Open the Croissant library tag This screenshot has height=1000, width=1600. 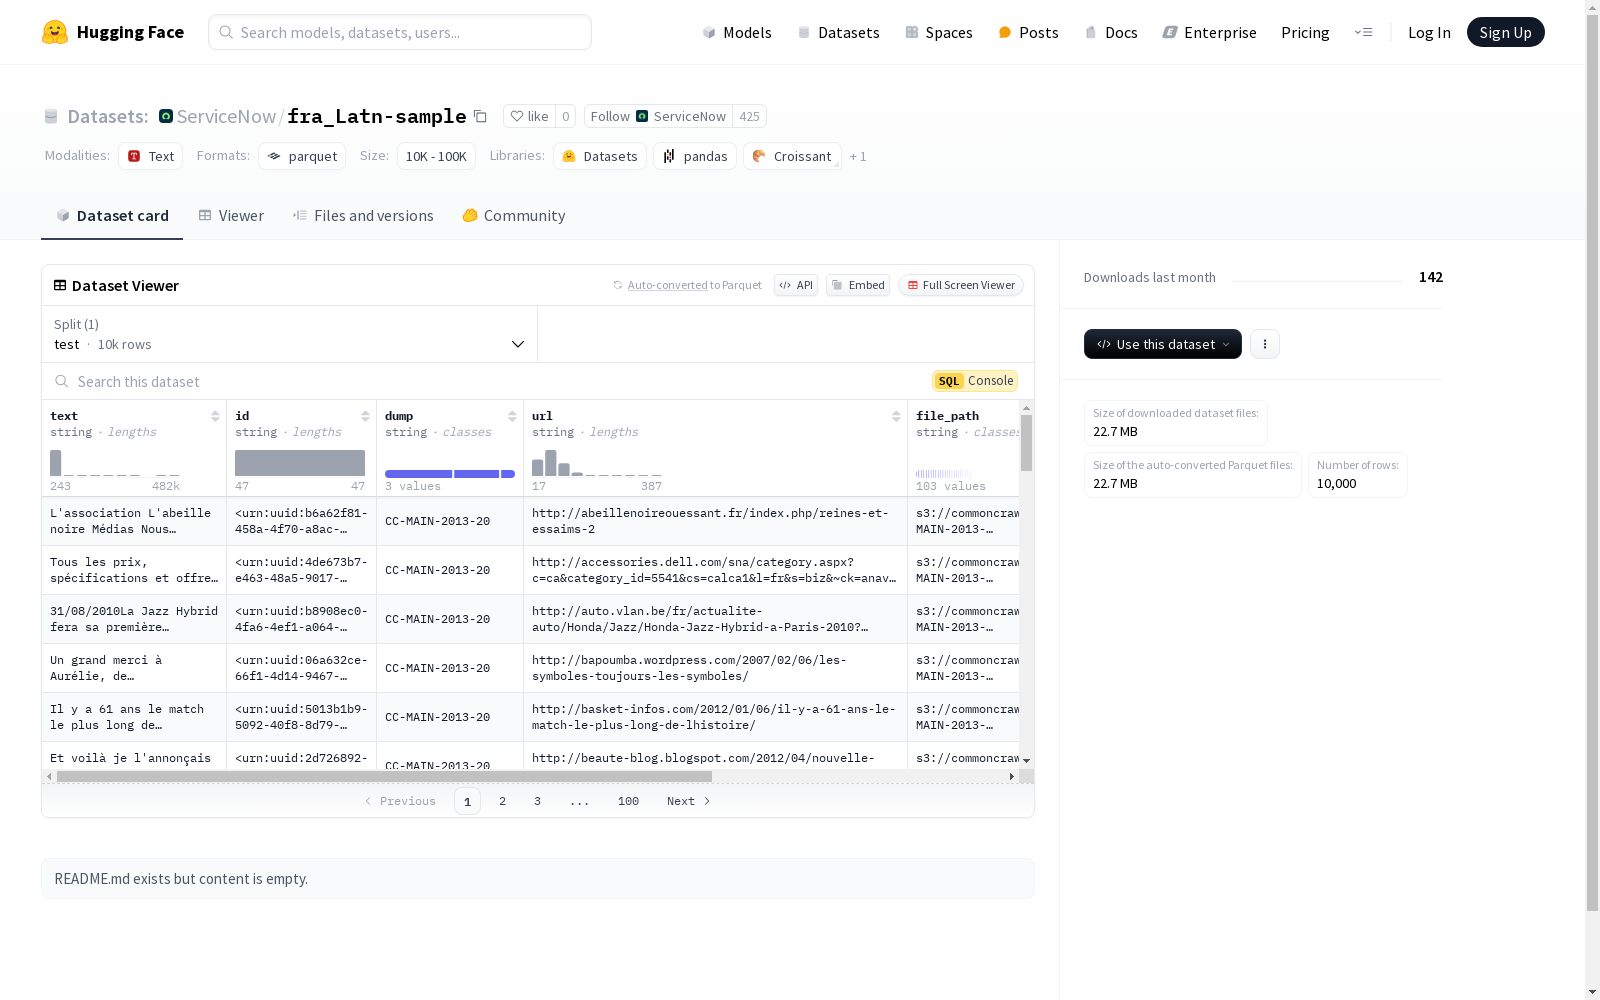pos(792,156)
